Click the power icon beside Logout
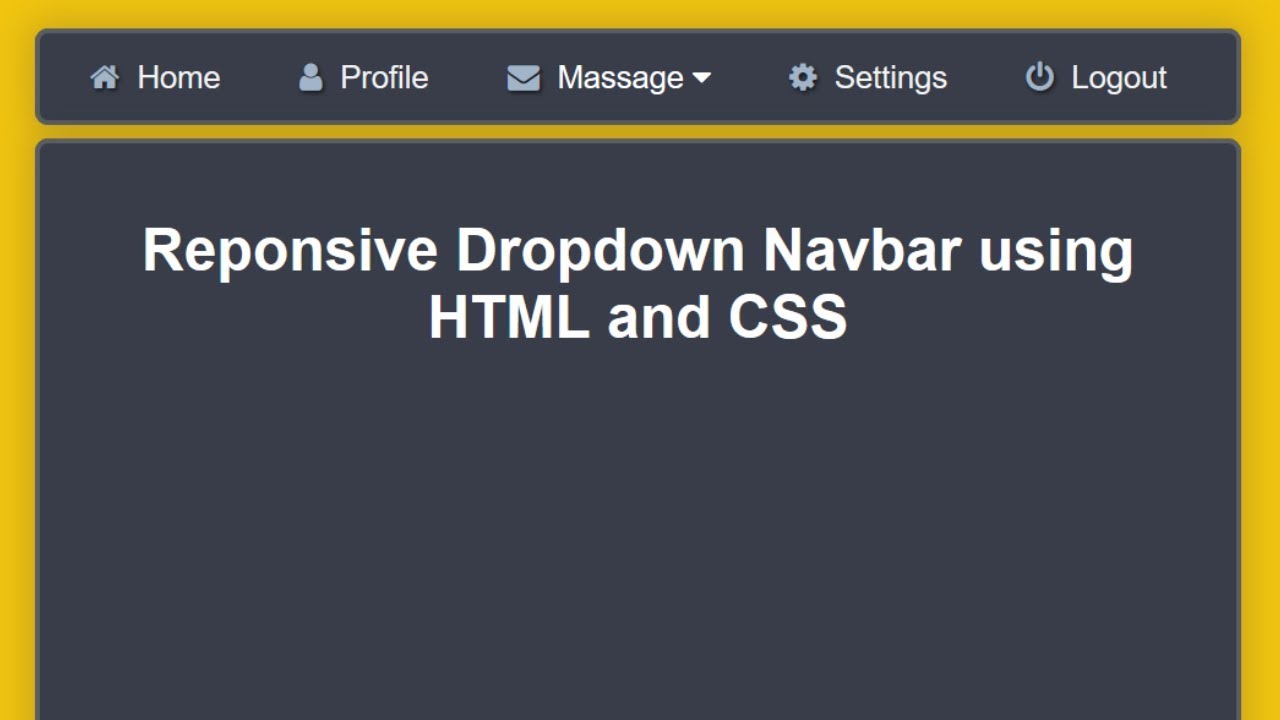 [1040, 77]
